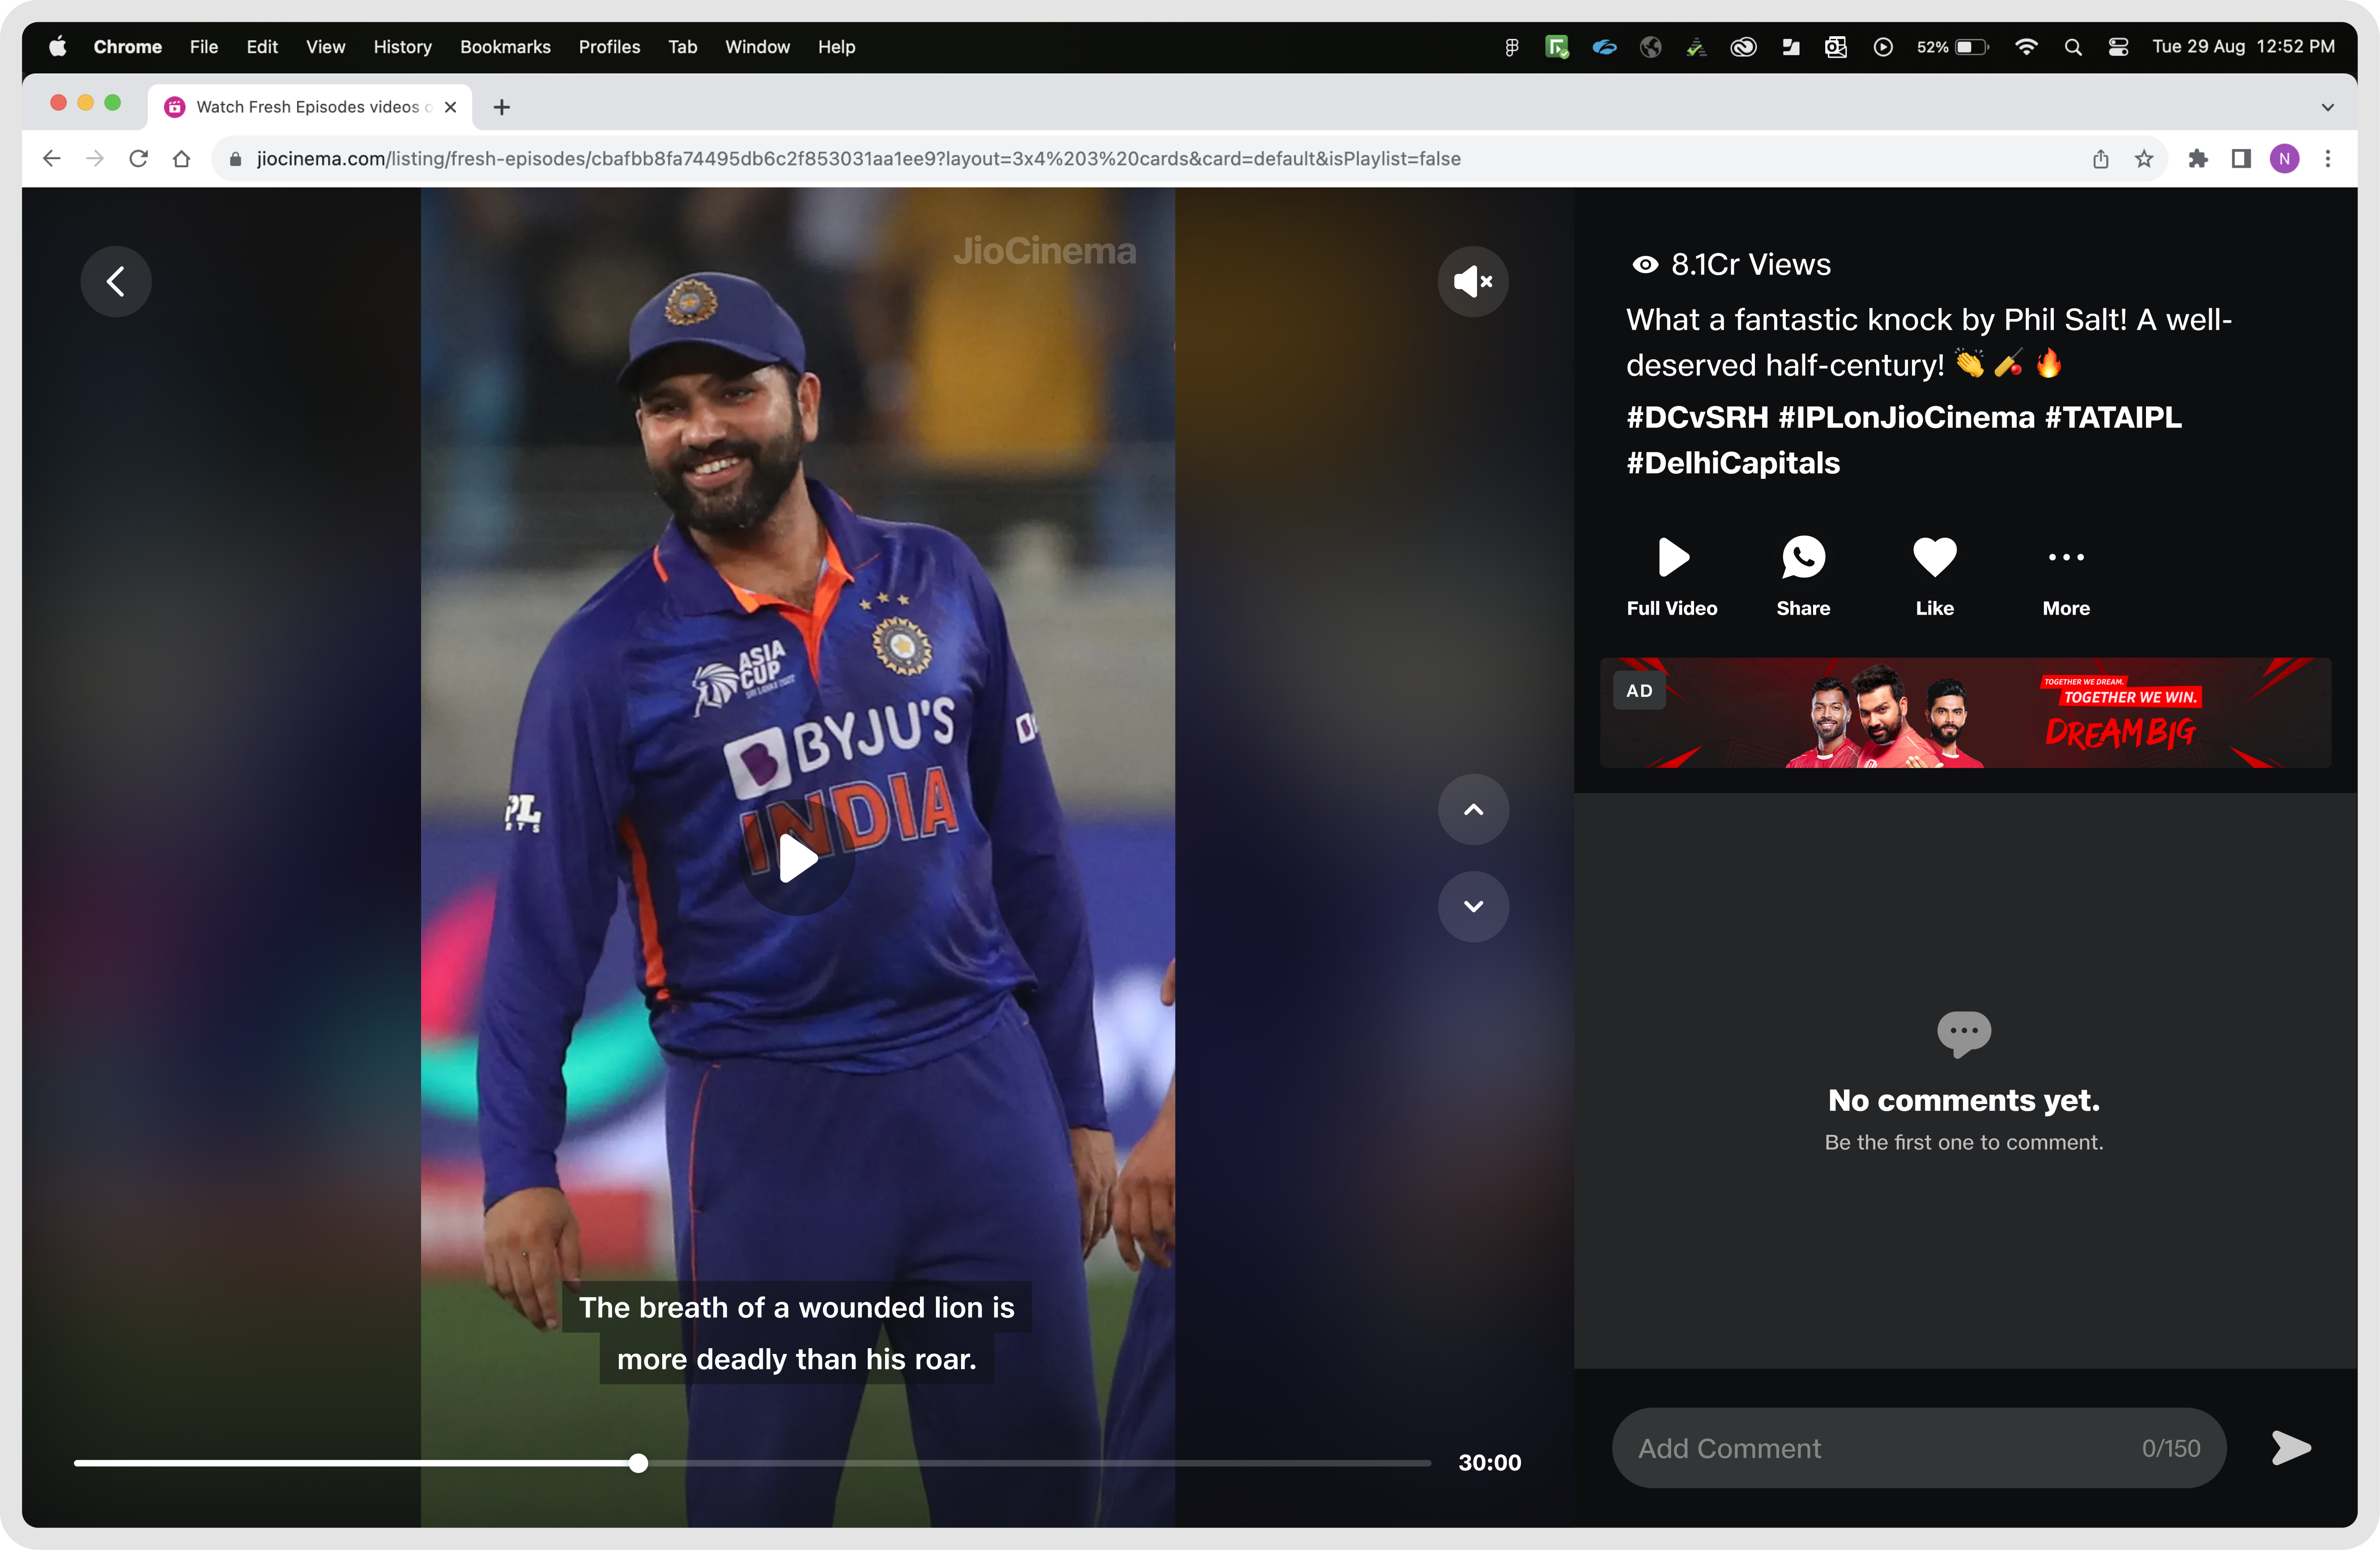Click the browser Forward arrow

pos(95,159)
